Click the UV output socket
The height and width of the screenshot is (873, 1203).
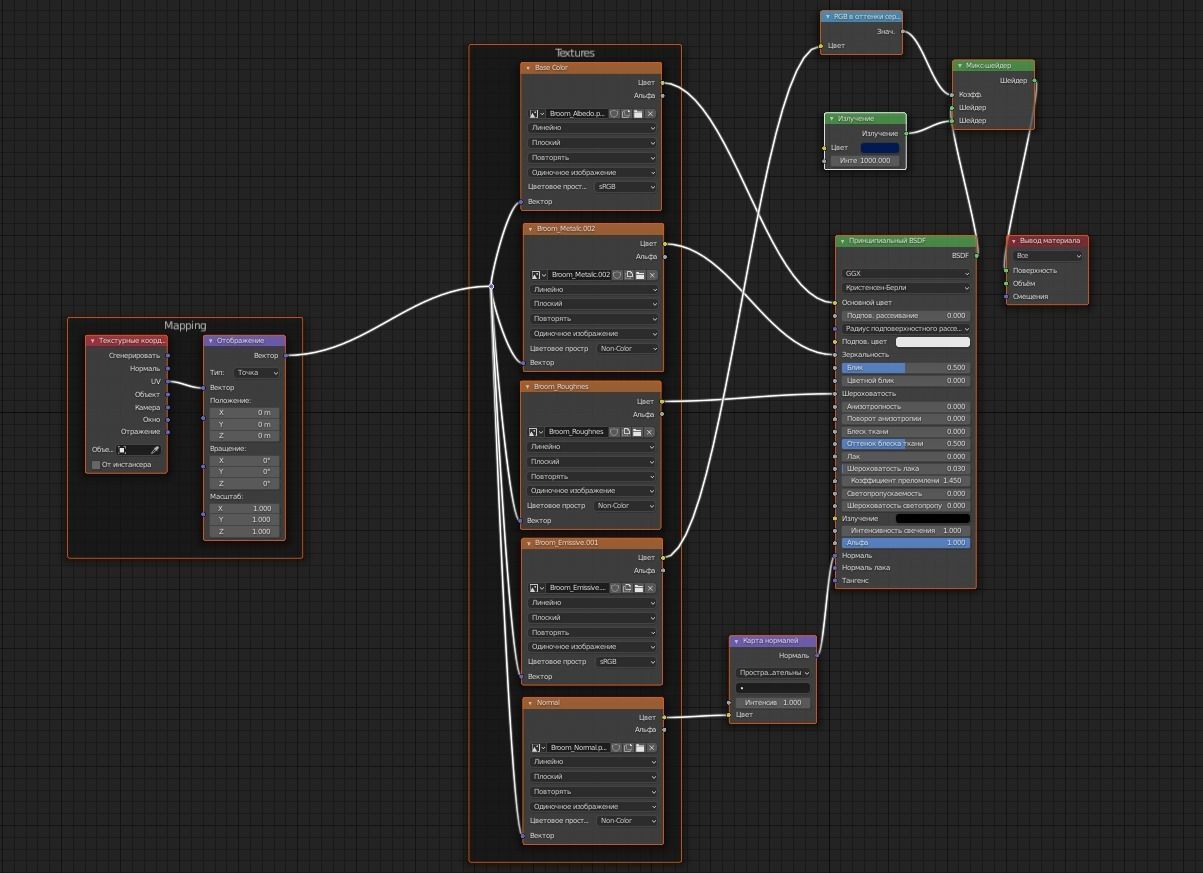pyautogui.click(x=167, y=381)
